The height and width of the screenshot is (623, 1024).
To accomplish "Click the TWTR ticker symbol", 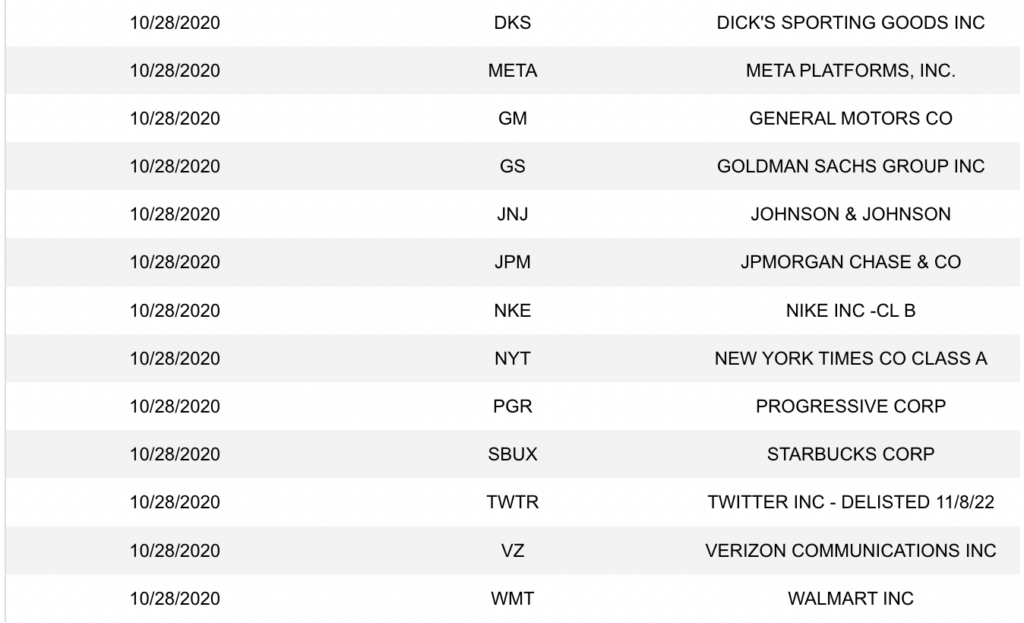I will coord(512,503).
